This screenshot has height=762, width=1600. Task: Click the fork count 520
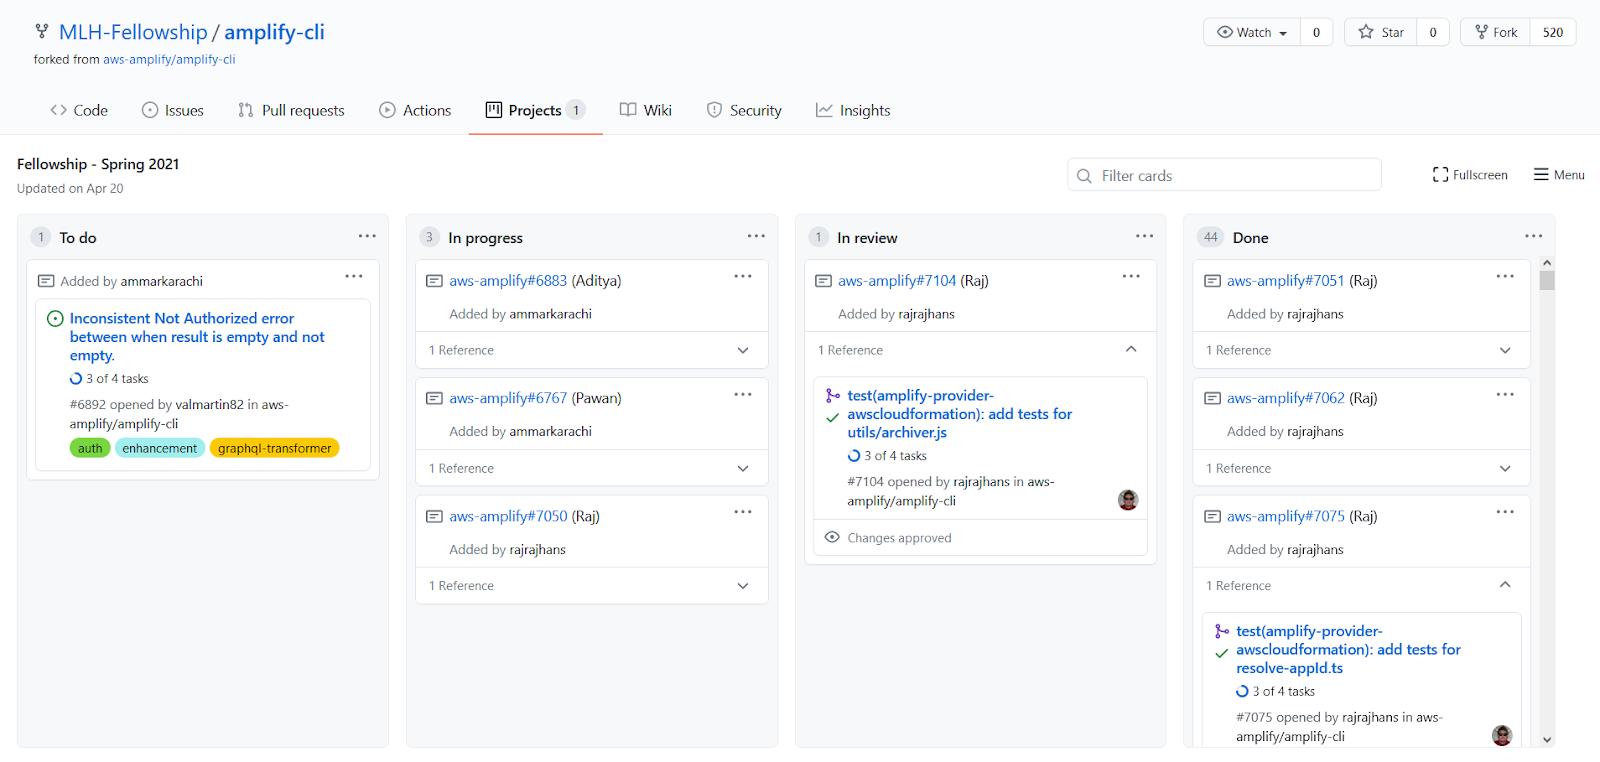click(x=1553, y=32)
